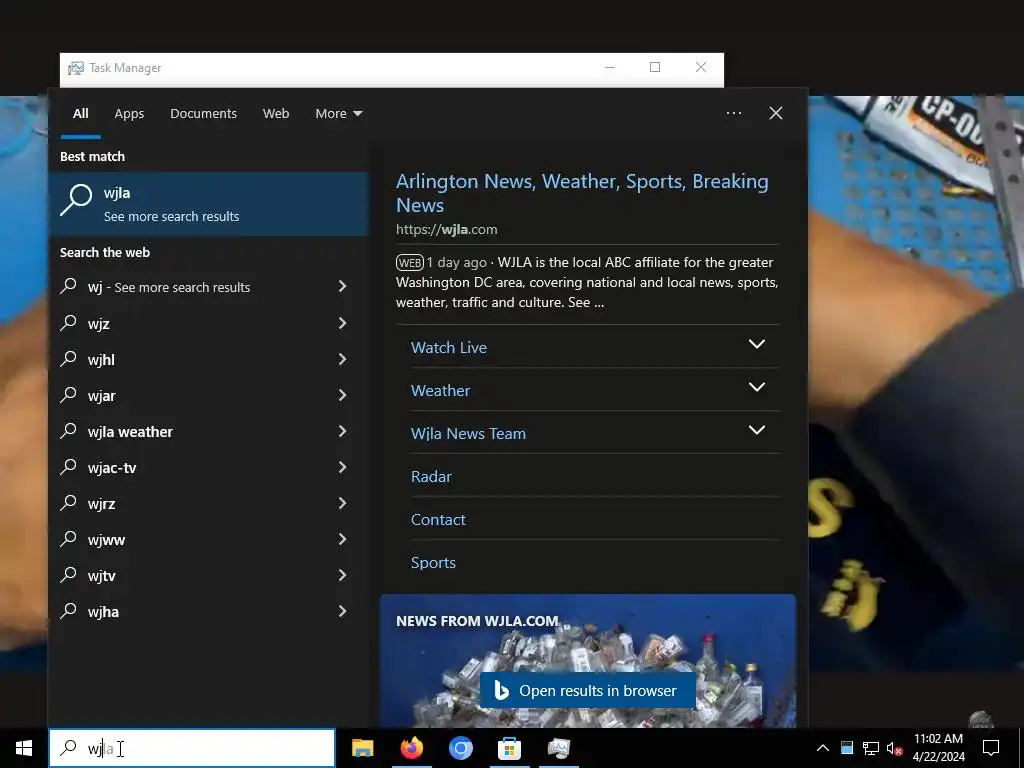Maximize the Task Manager window
Screen dimensions: 1024x768
[x=655, y=67]
